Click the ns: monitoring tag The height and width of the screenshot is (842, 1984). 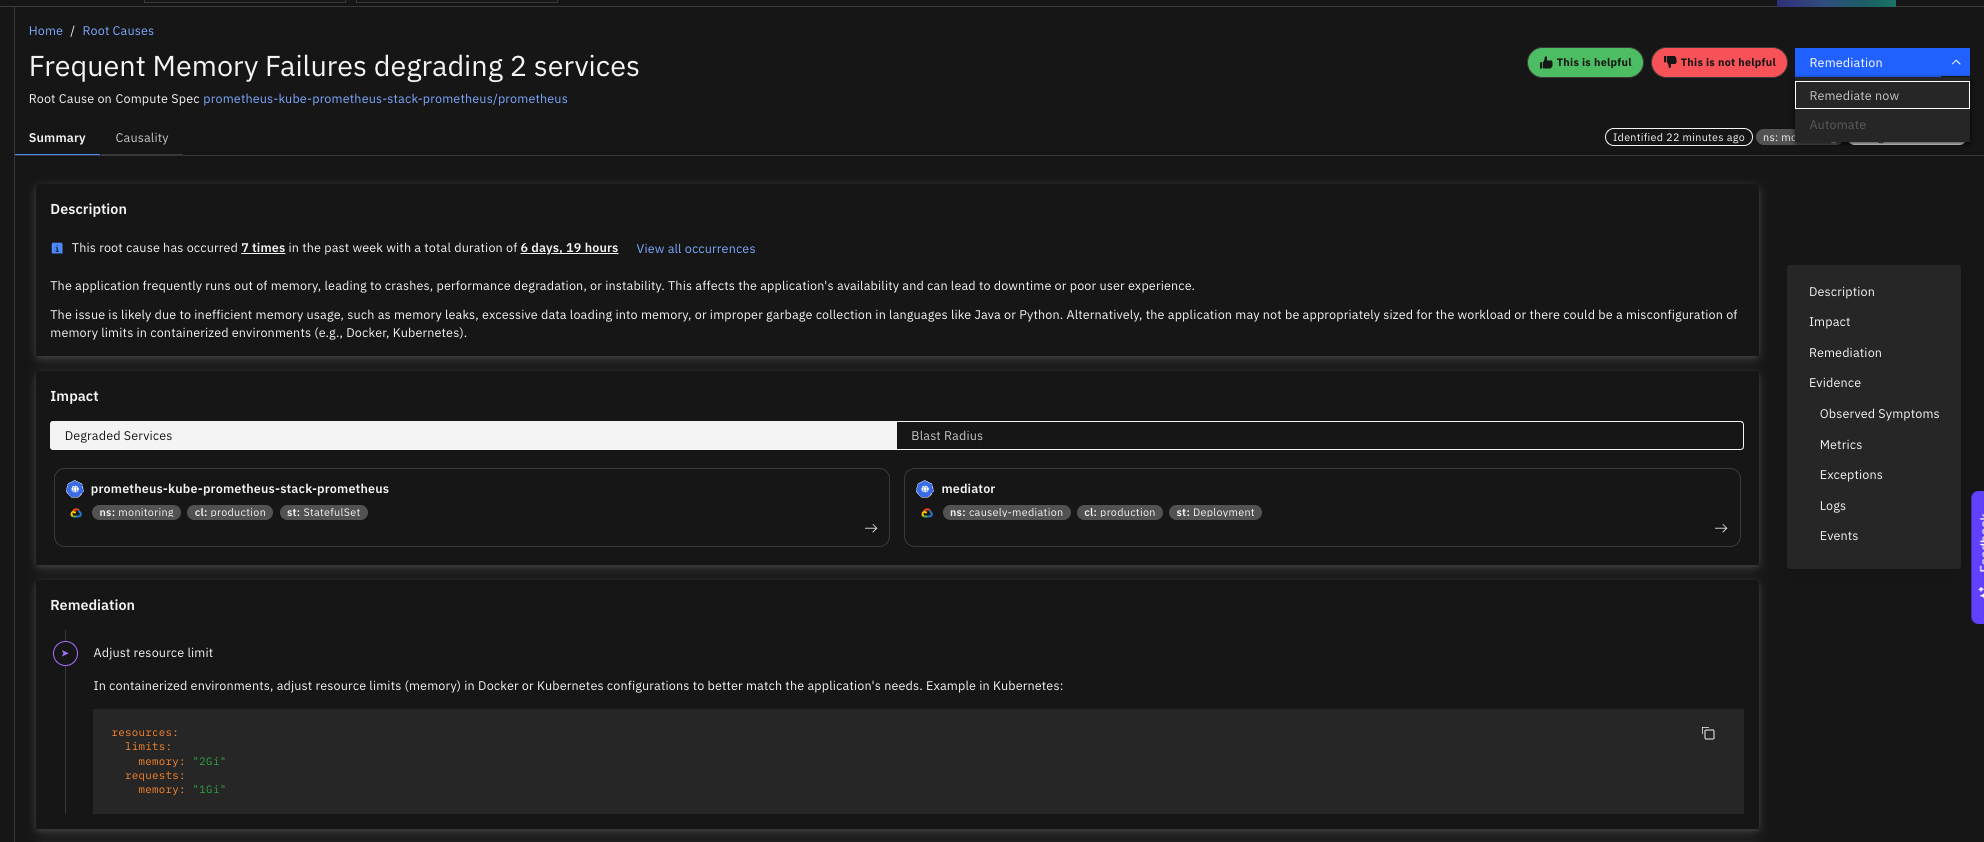(137, 513)
